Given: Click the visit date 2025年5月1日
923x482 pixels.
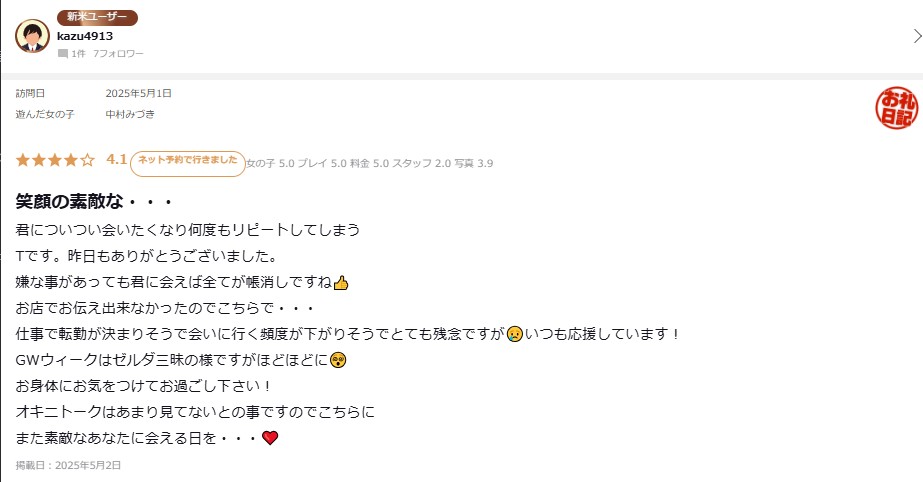Looking at the screenshot, I should pos(138,93).
